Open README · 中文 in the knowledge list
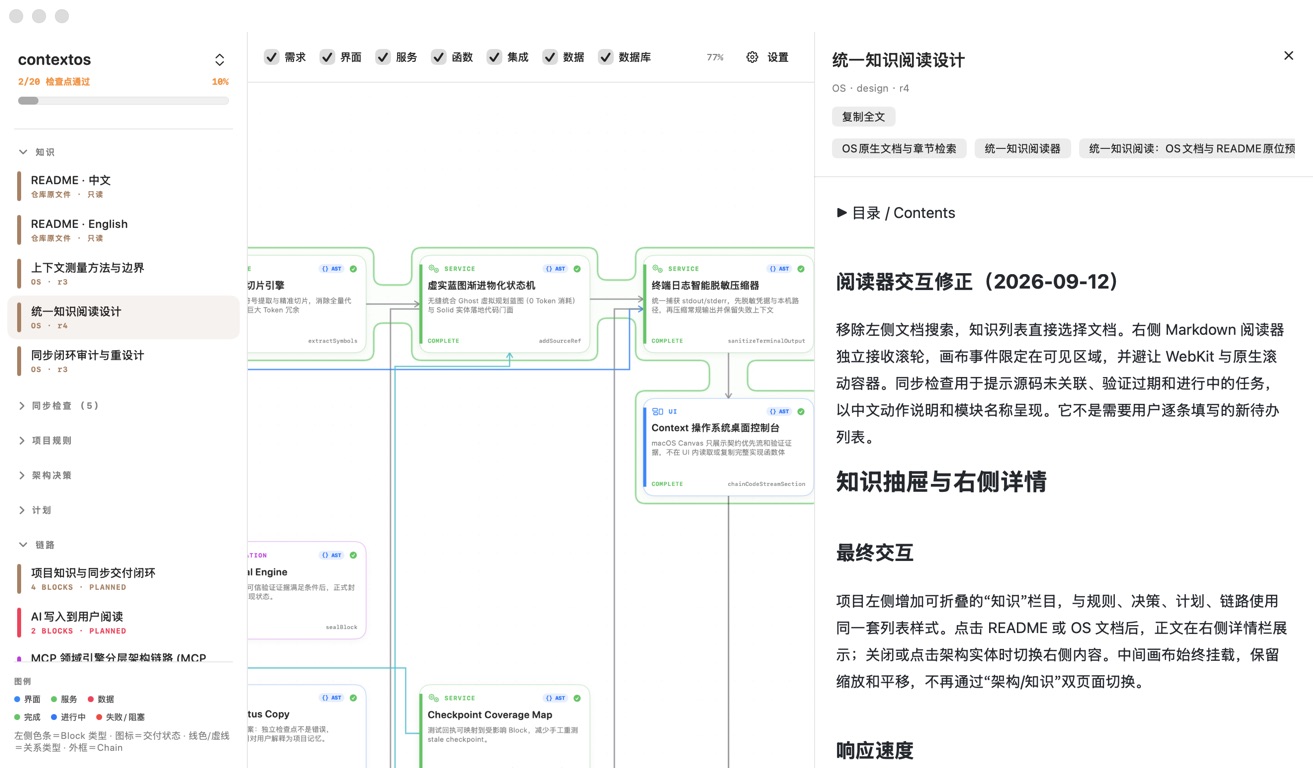The height and width of the screenshot is (768, 1313). tap(124, 186)
